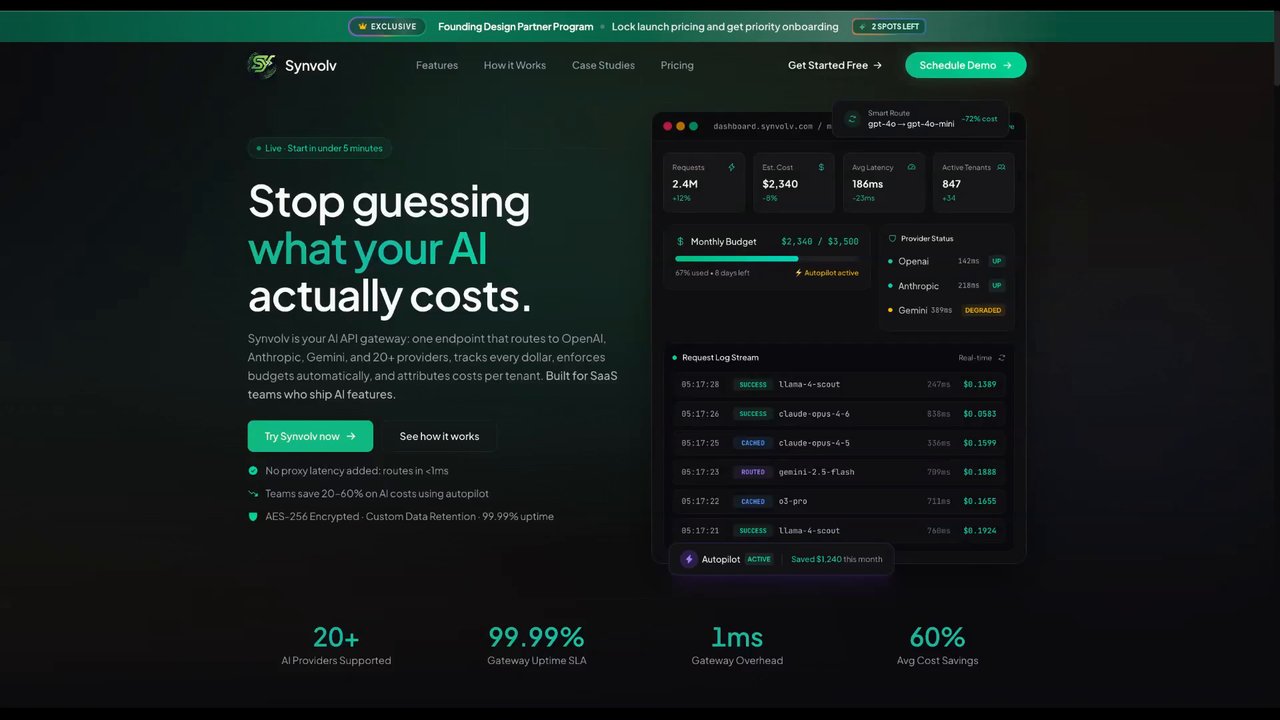Screen dimensions: 1280x720
Task: Click the people icon on the Active Tenants card
Action: 1001,167
